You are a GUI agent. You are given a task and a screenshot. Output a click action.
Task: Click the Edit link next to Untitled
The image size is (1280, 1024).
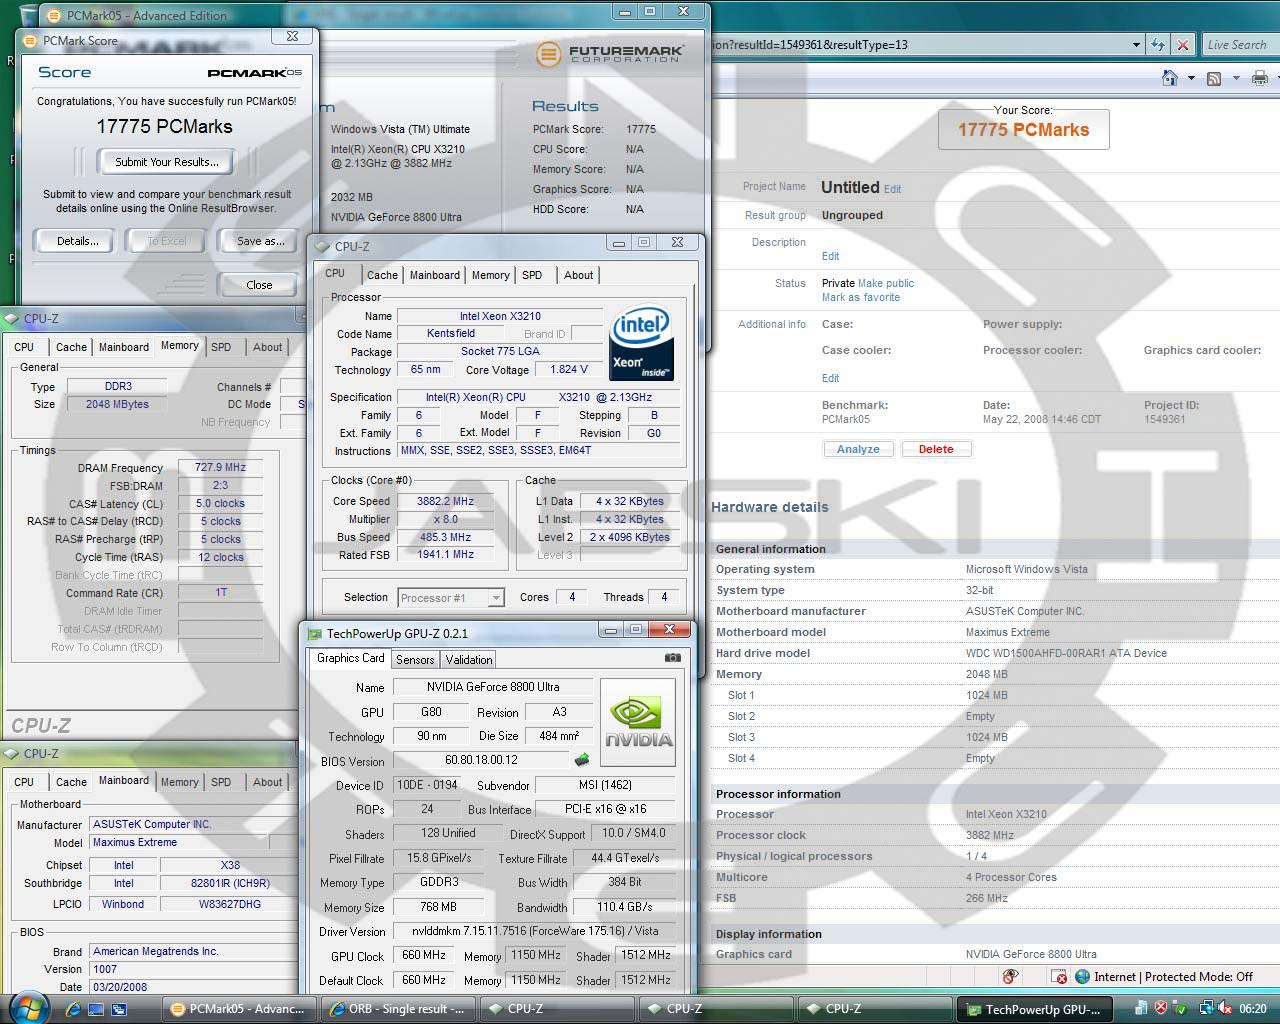[892, 189]
